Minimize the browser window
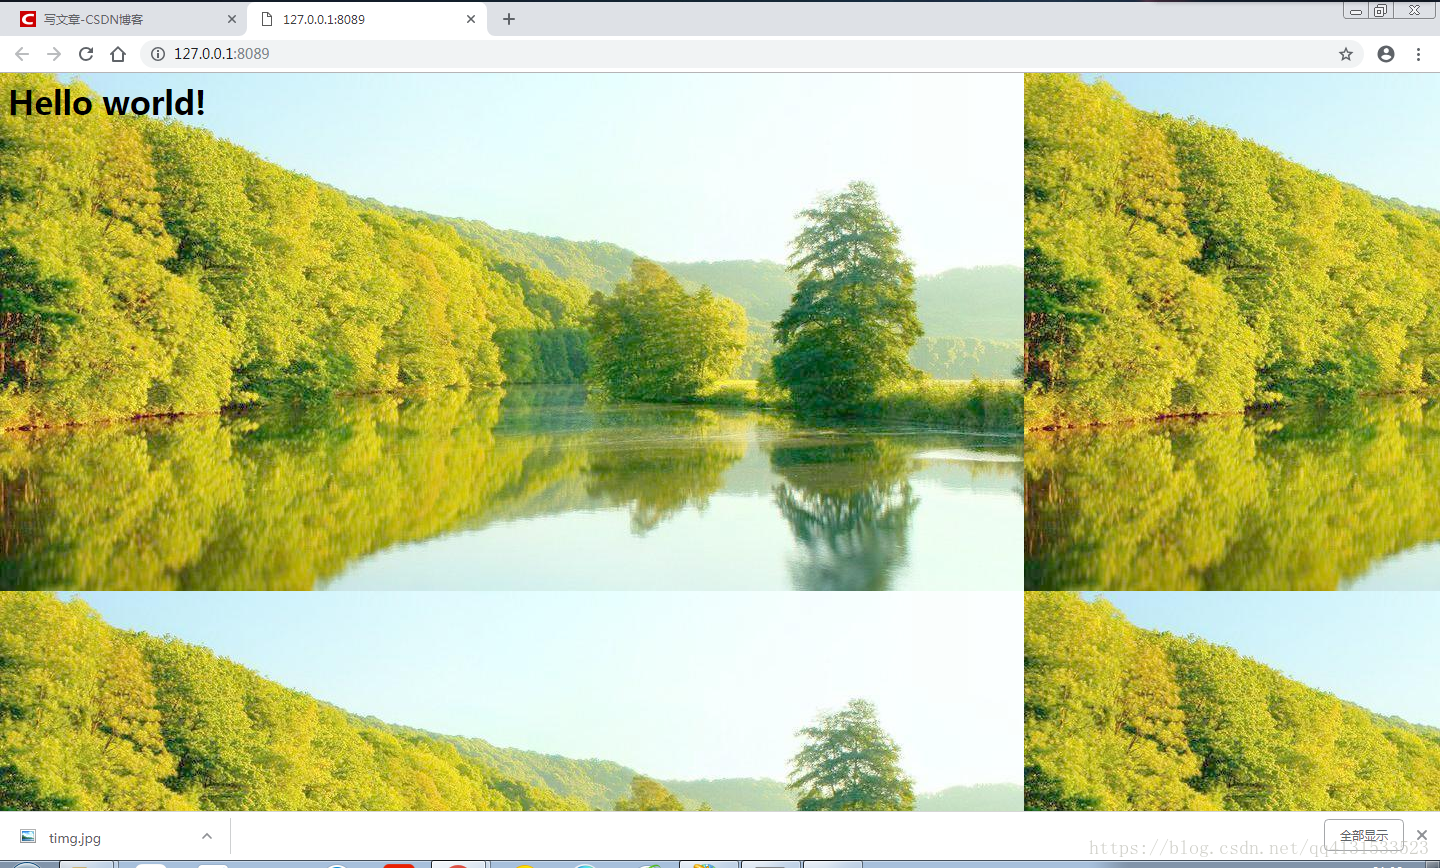 coord(1356,11)
